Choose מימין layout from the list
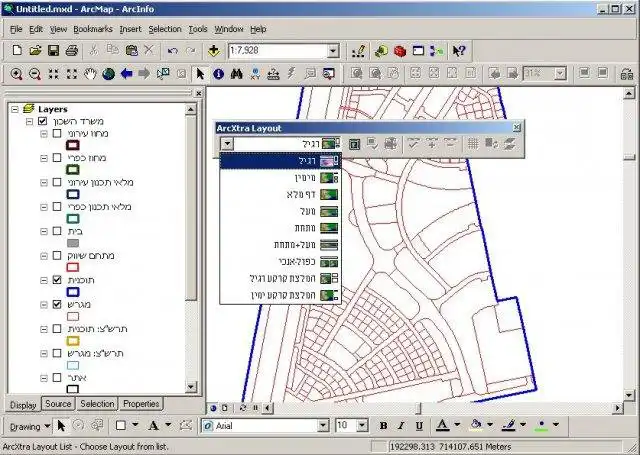640x455 pixels. pyautogui.click(x=280, y=178)
